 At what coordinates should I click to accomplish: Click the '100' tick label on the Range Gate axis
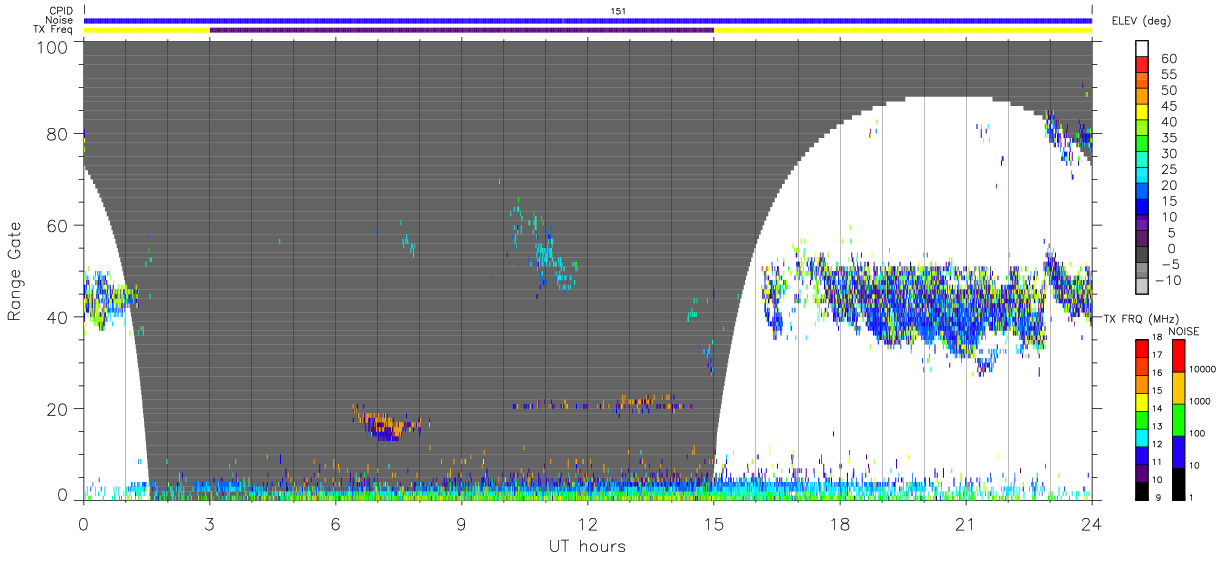pos(54,47)
